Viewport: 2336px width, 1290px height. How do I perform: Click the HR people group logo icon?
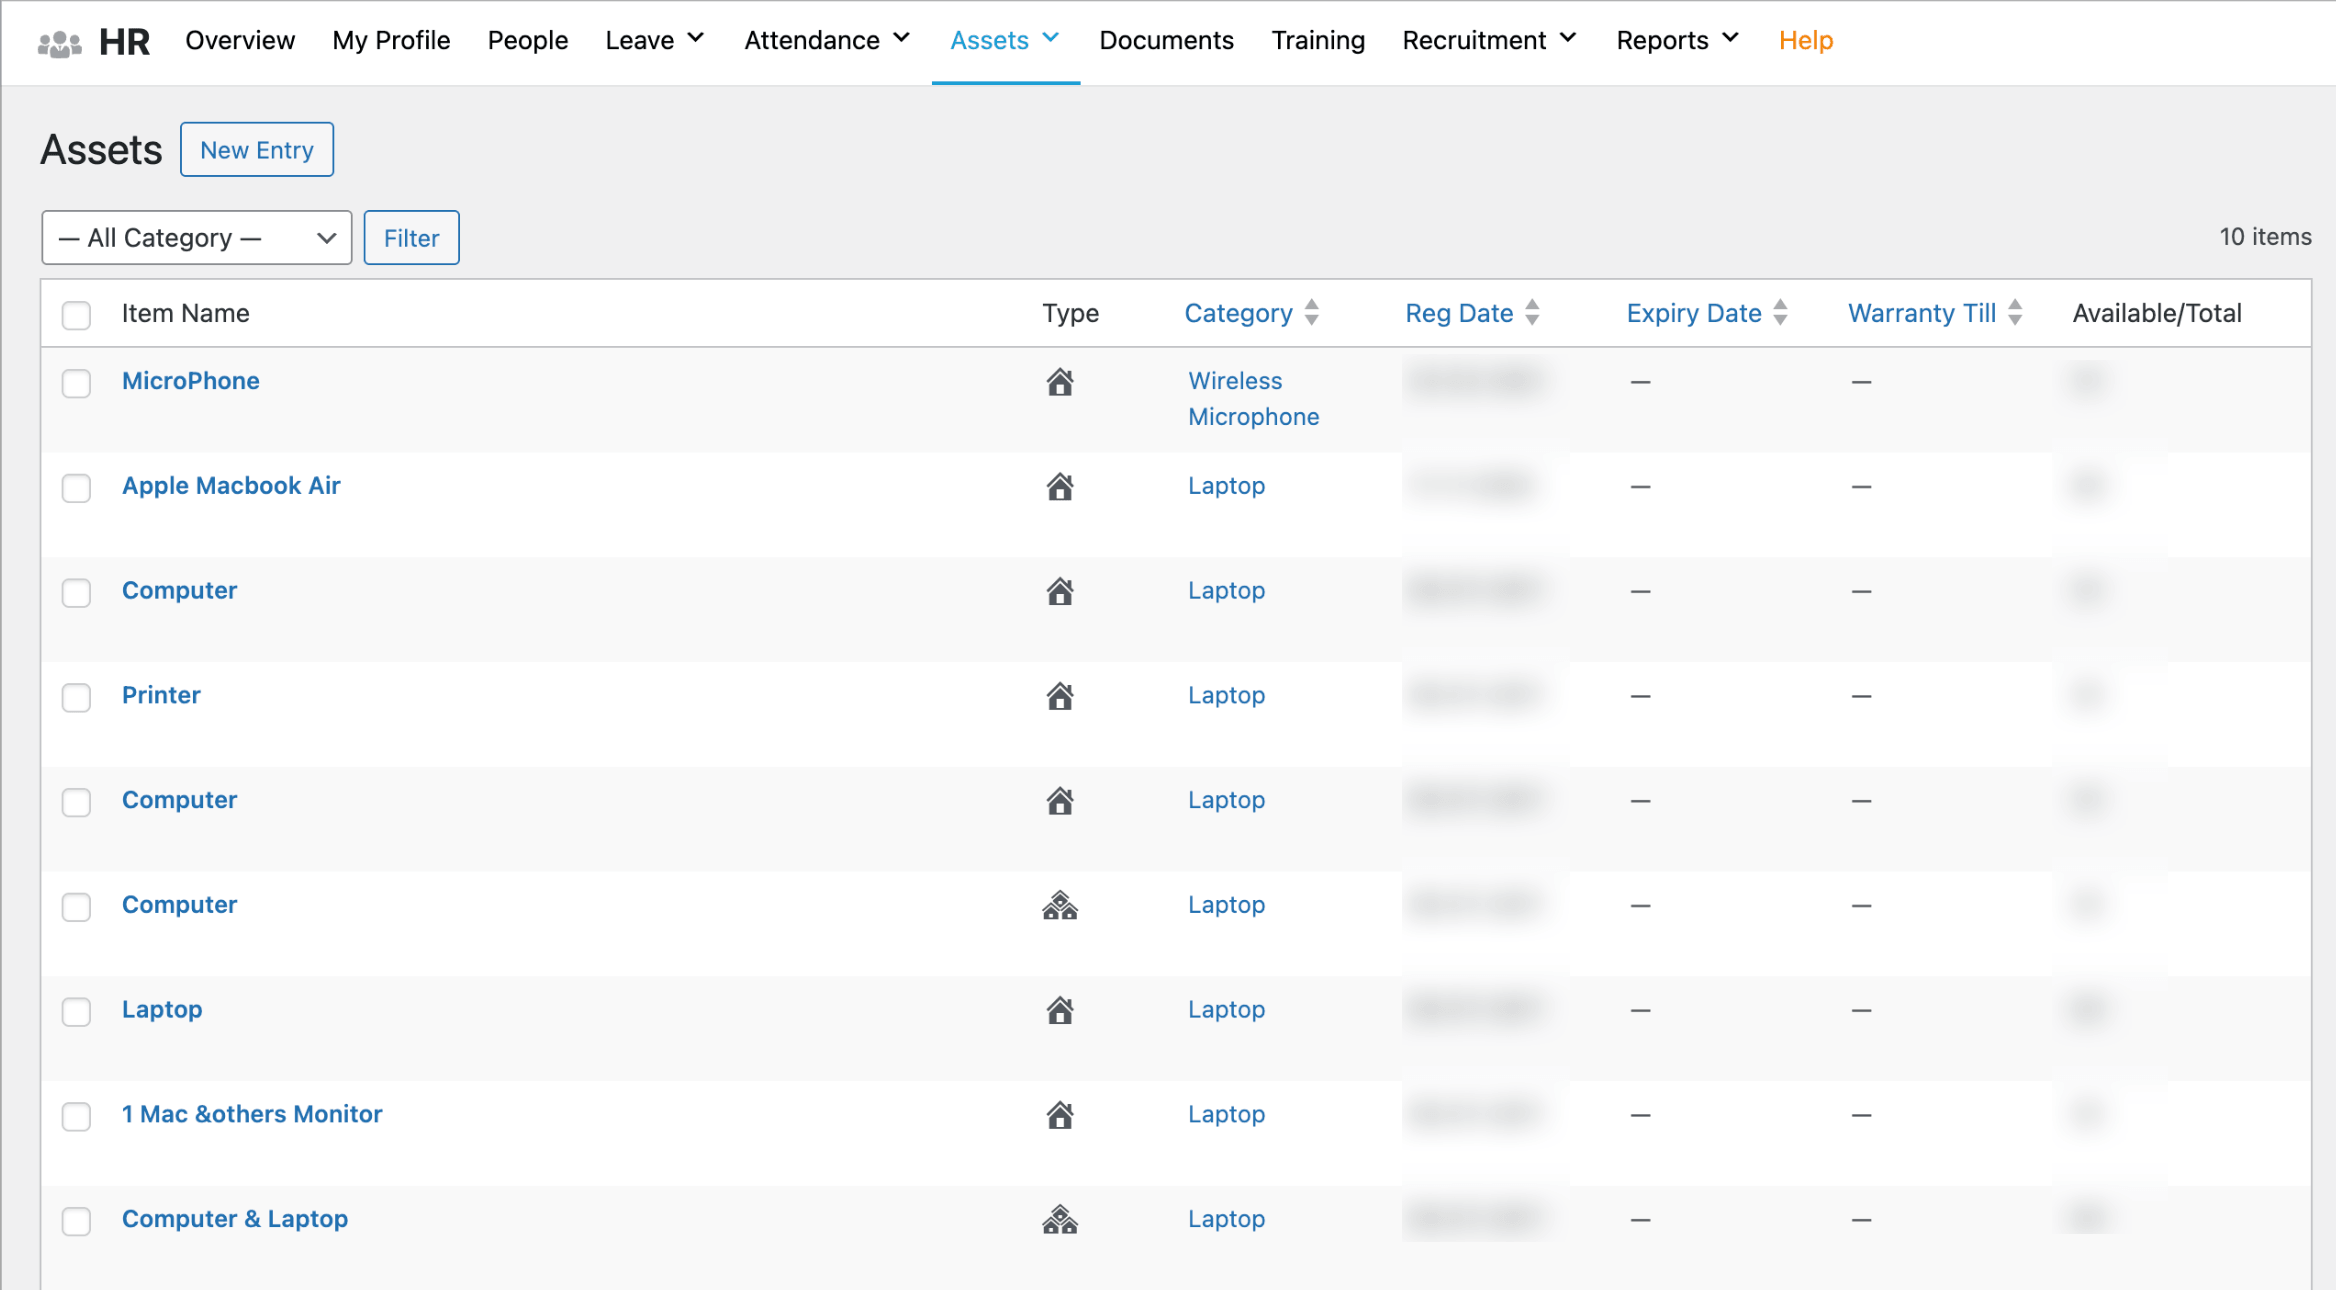tap(59, 42)
